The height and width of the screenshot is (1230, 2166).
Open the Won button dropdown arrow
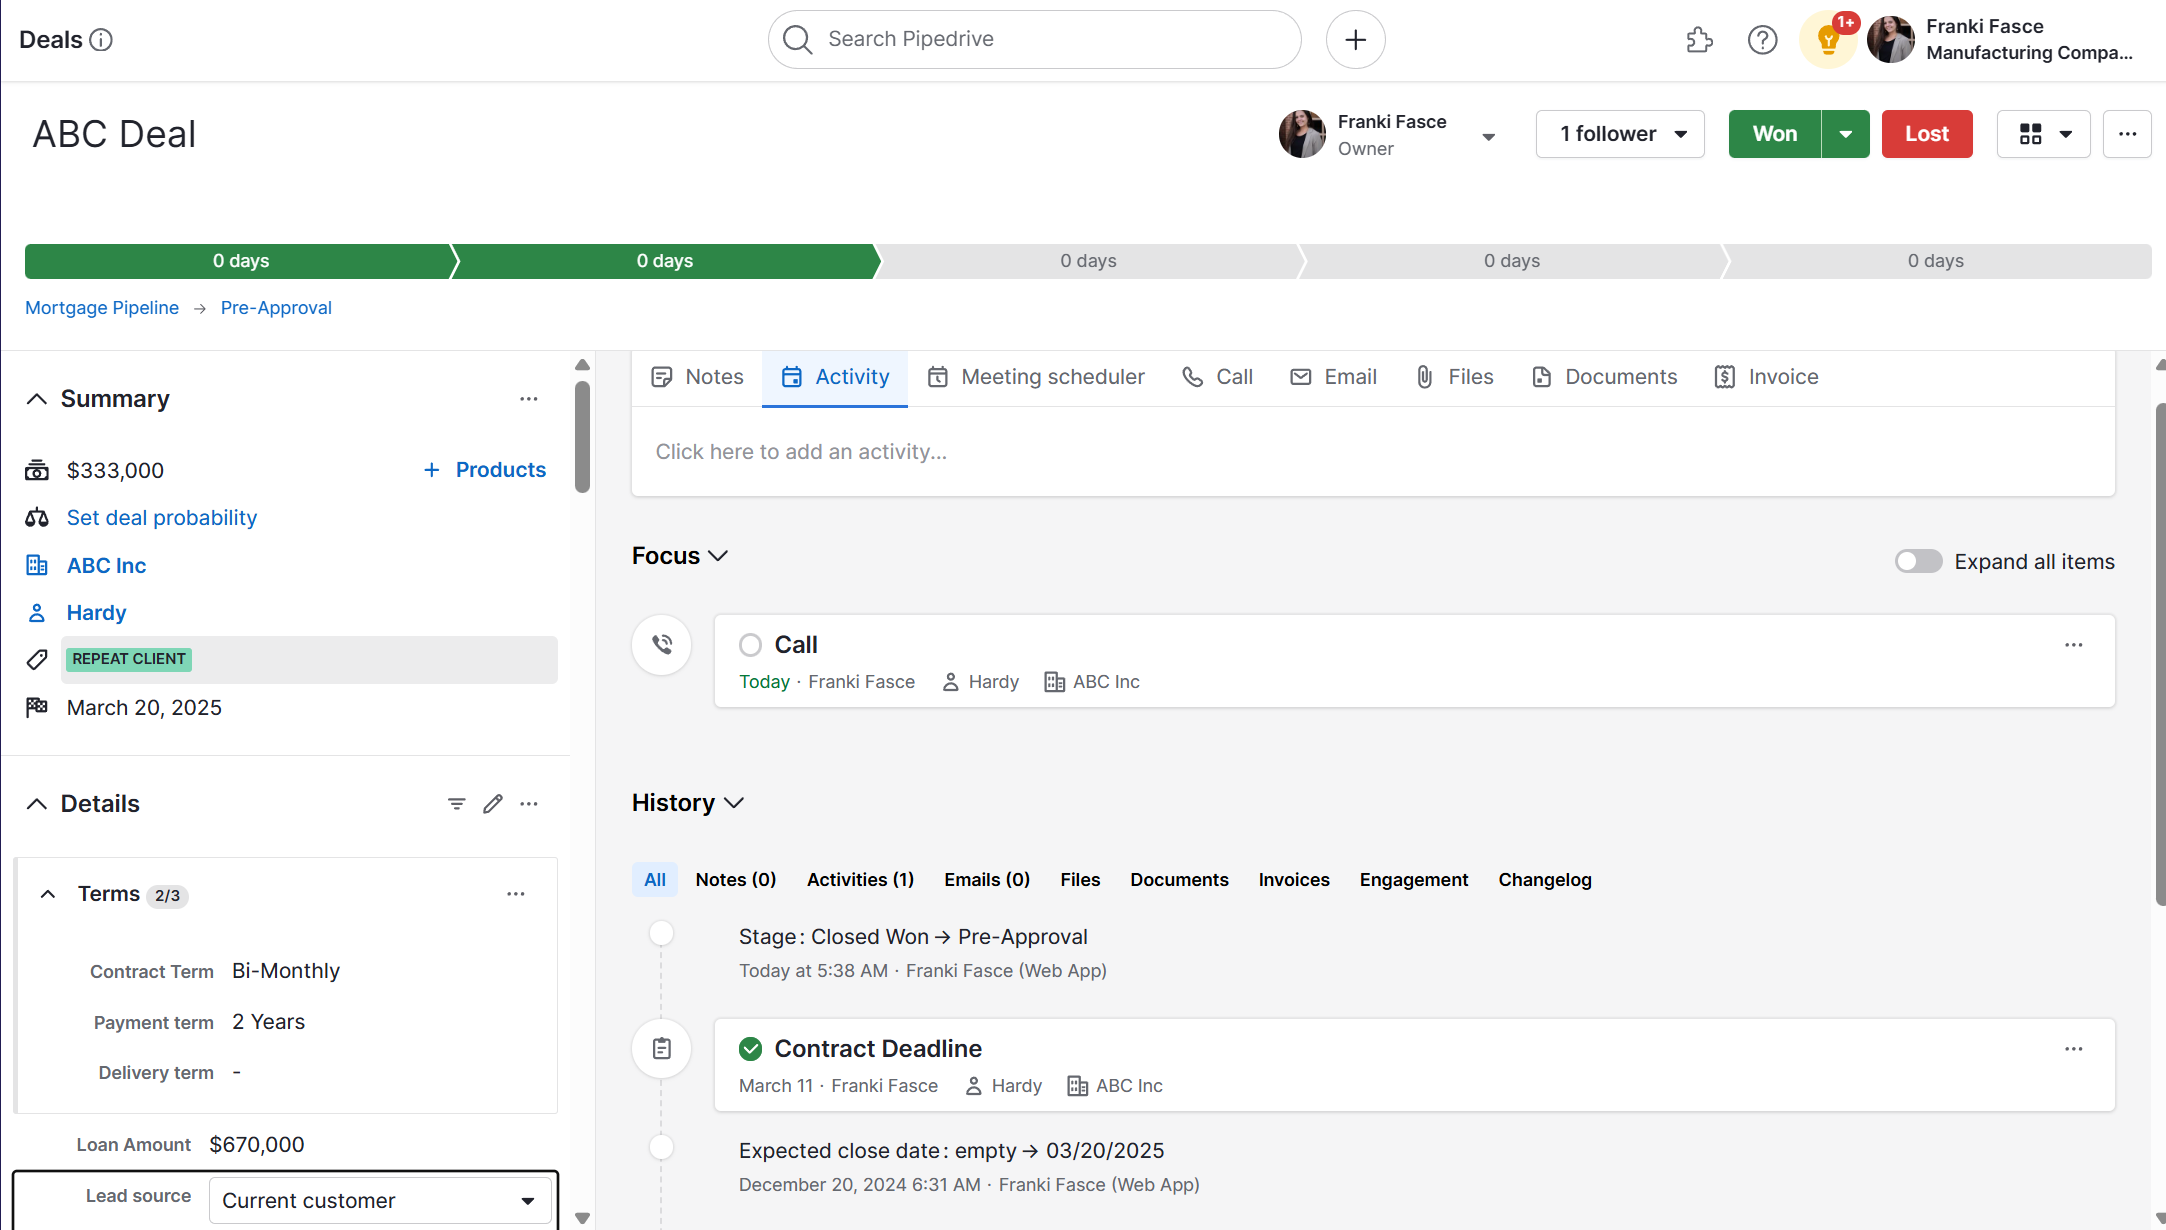pyautogui.click(x=1846, y=134)
